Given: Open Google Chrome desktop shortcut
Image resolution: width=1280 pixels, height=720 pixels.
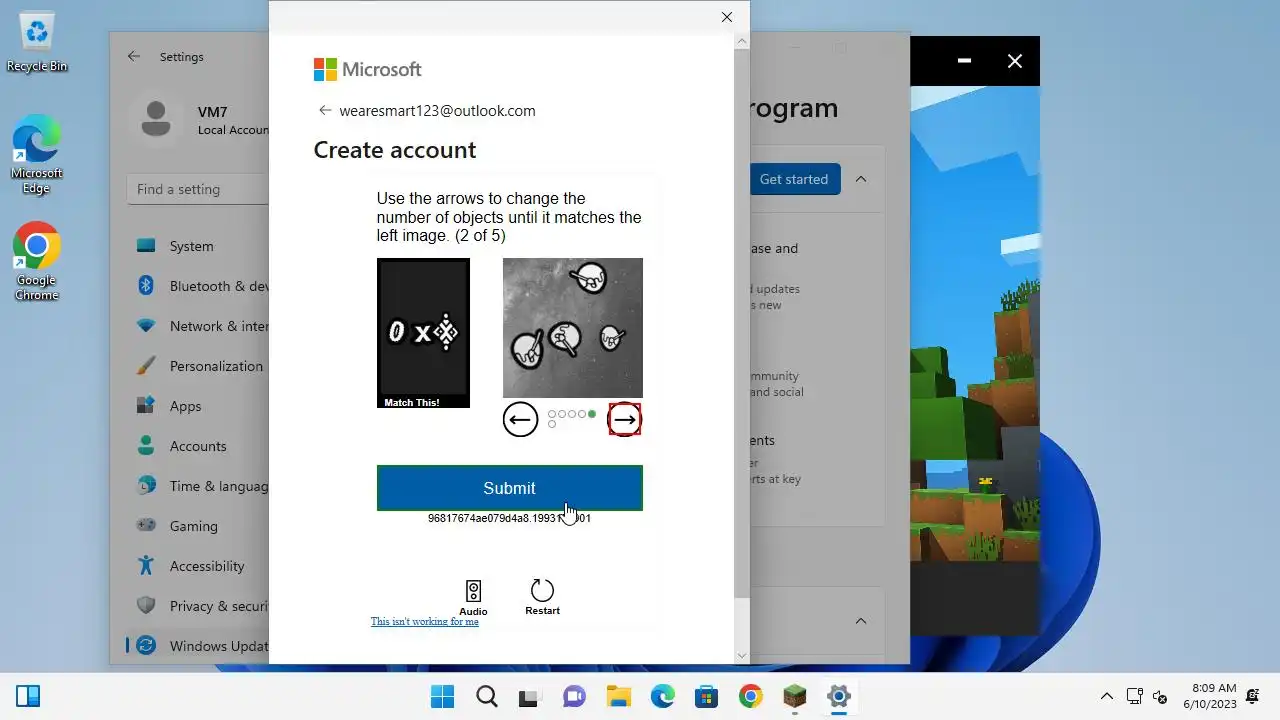Looking at the screenshot, I should pos(37,262).
